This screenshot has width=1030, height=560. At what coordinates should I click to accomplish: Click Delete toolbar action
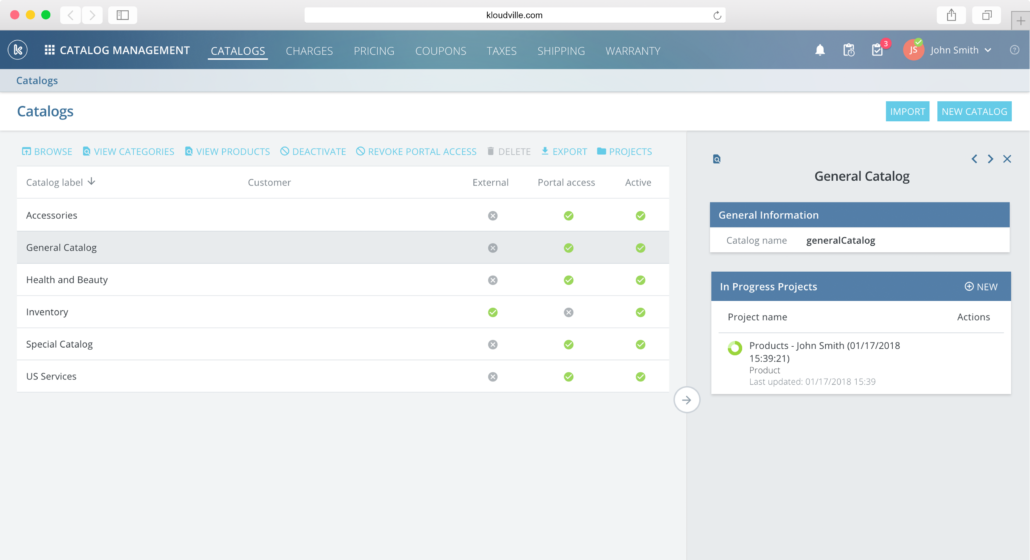coord(509,152)
